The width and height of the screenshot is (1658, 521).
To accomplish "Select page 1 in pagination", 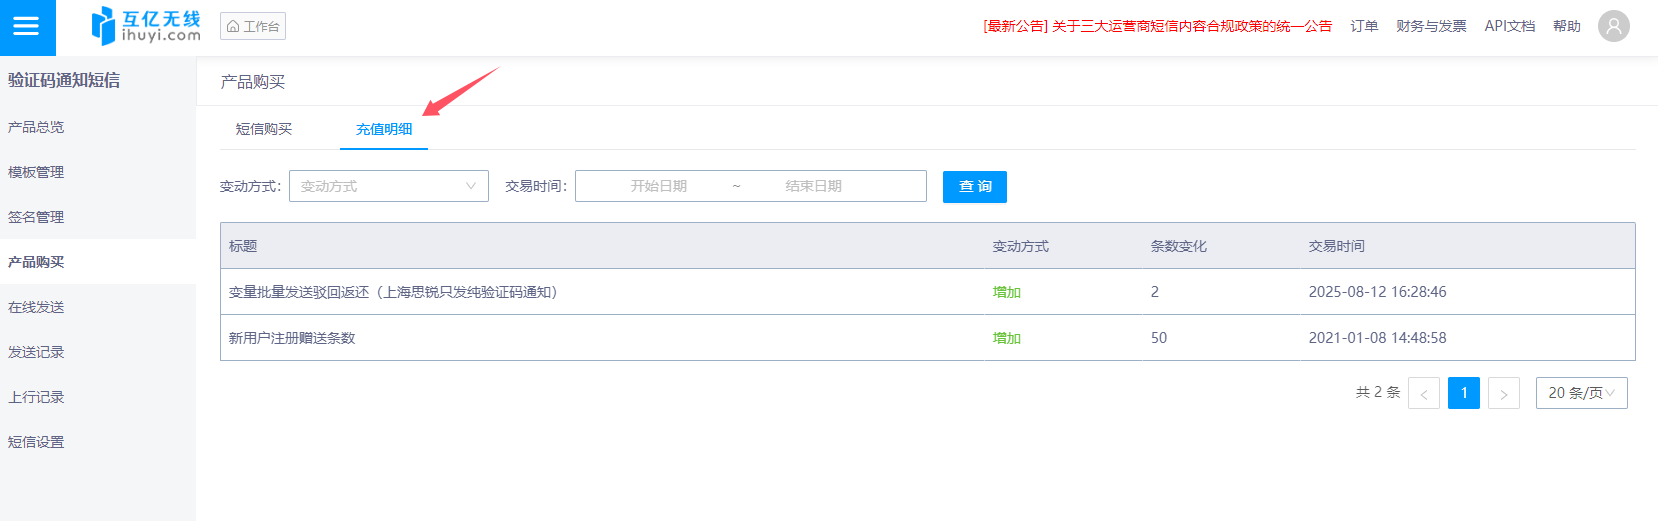I will tap(1463, 393).
